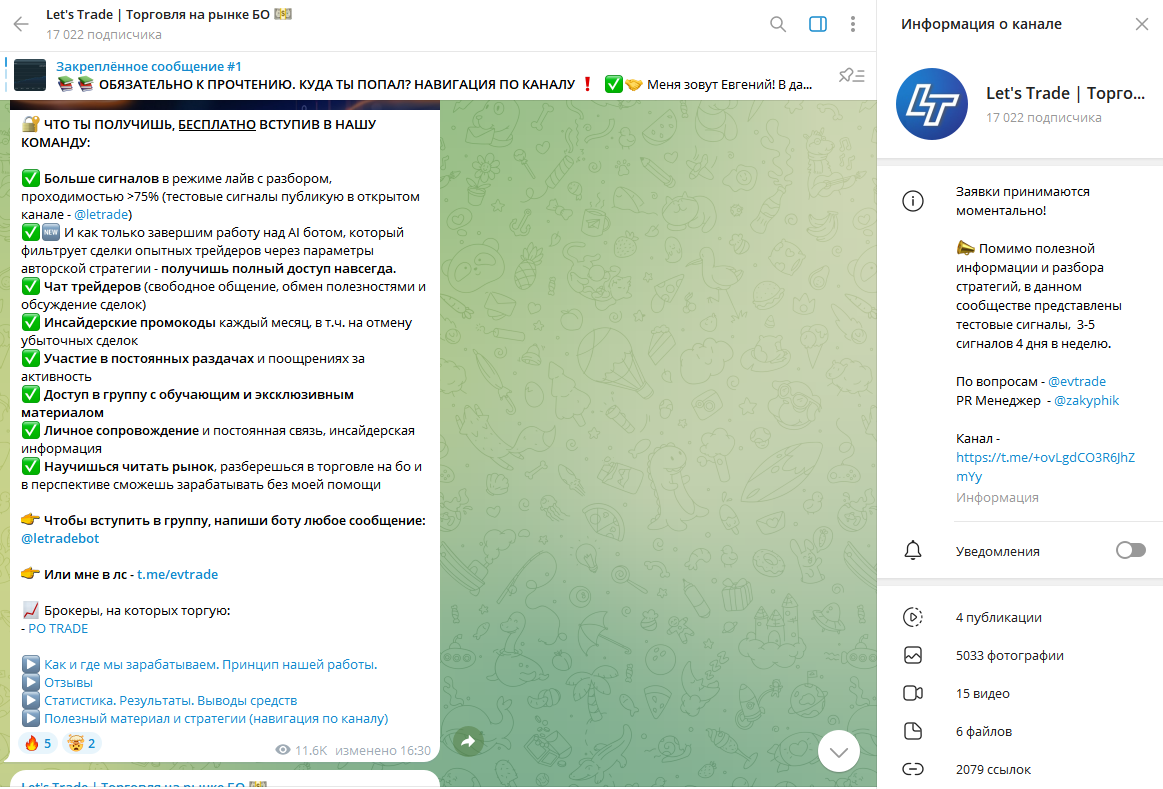Open 'Полезный материал и стратегии' navigation link

216,719
